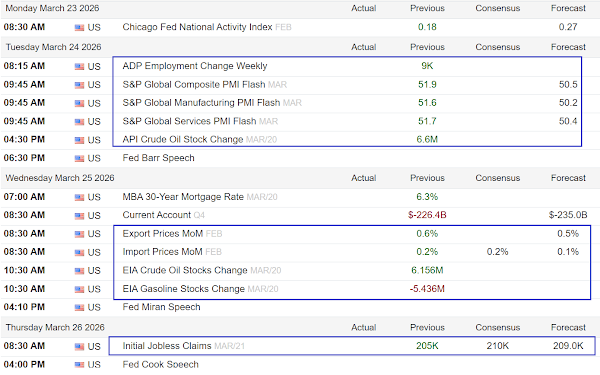600x375 pixels.
Task: Select the API Crude Oil Stock Change event
Action: pyautogui.click(x=183, y=140)
